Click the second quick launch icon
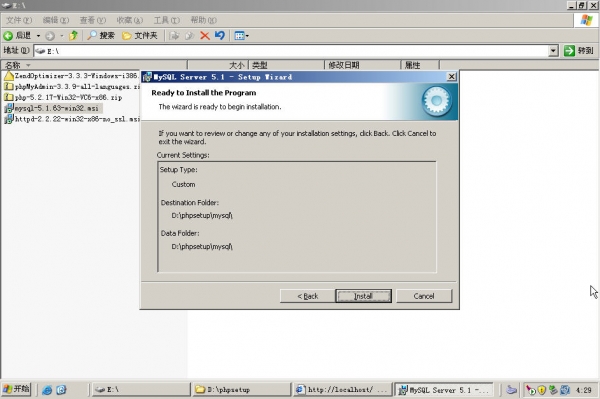600x399 pixels. click(x=61, y=390)
